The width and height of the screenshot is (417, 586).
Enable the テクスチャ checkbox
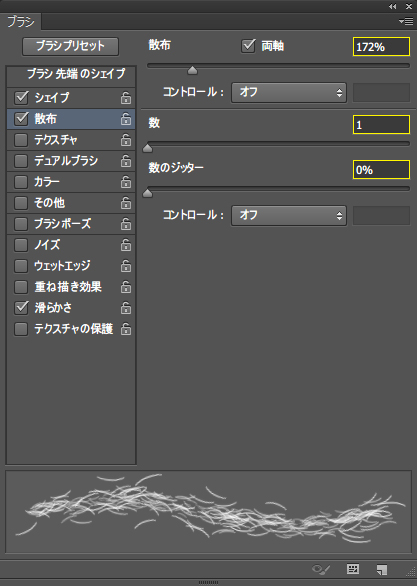(21, 140)
